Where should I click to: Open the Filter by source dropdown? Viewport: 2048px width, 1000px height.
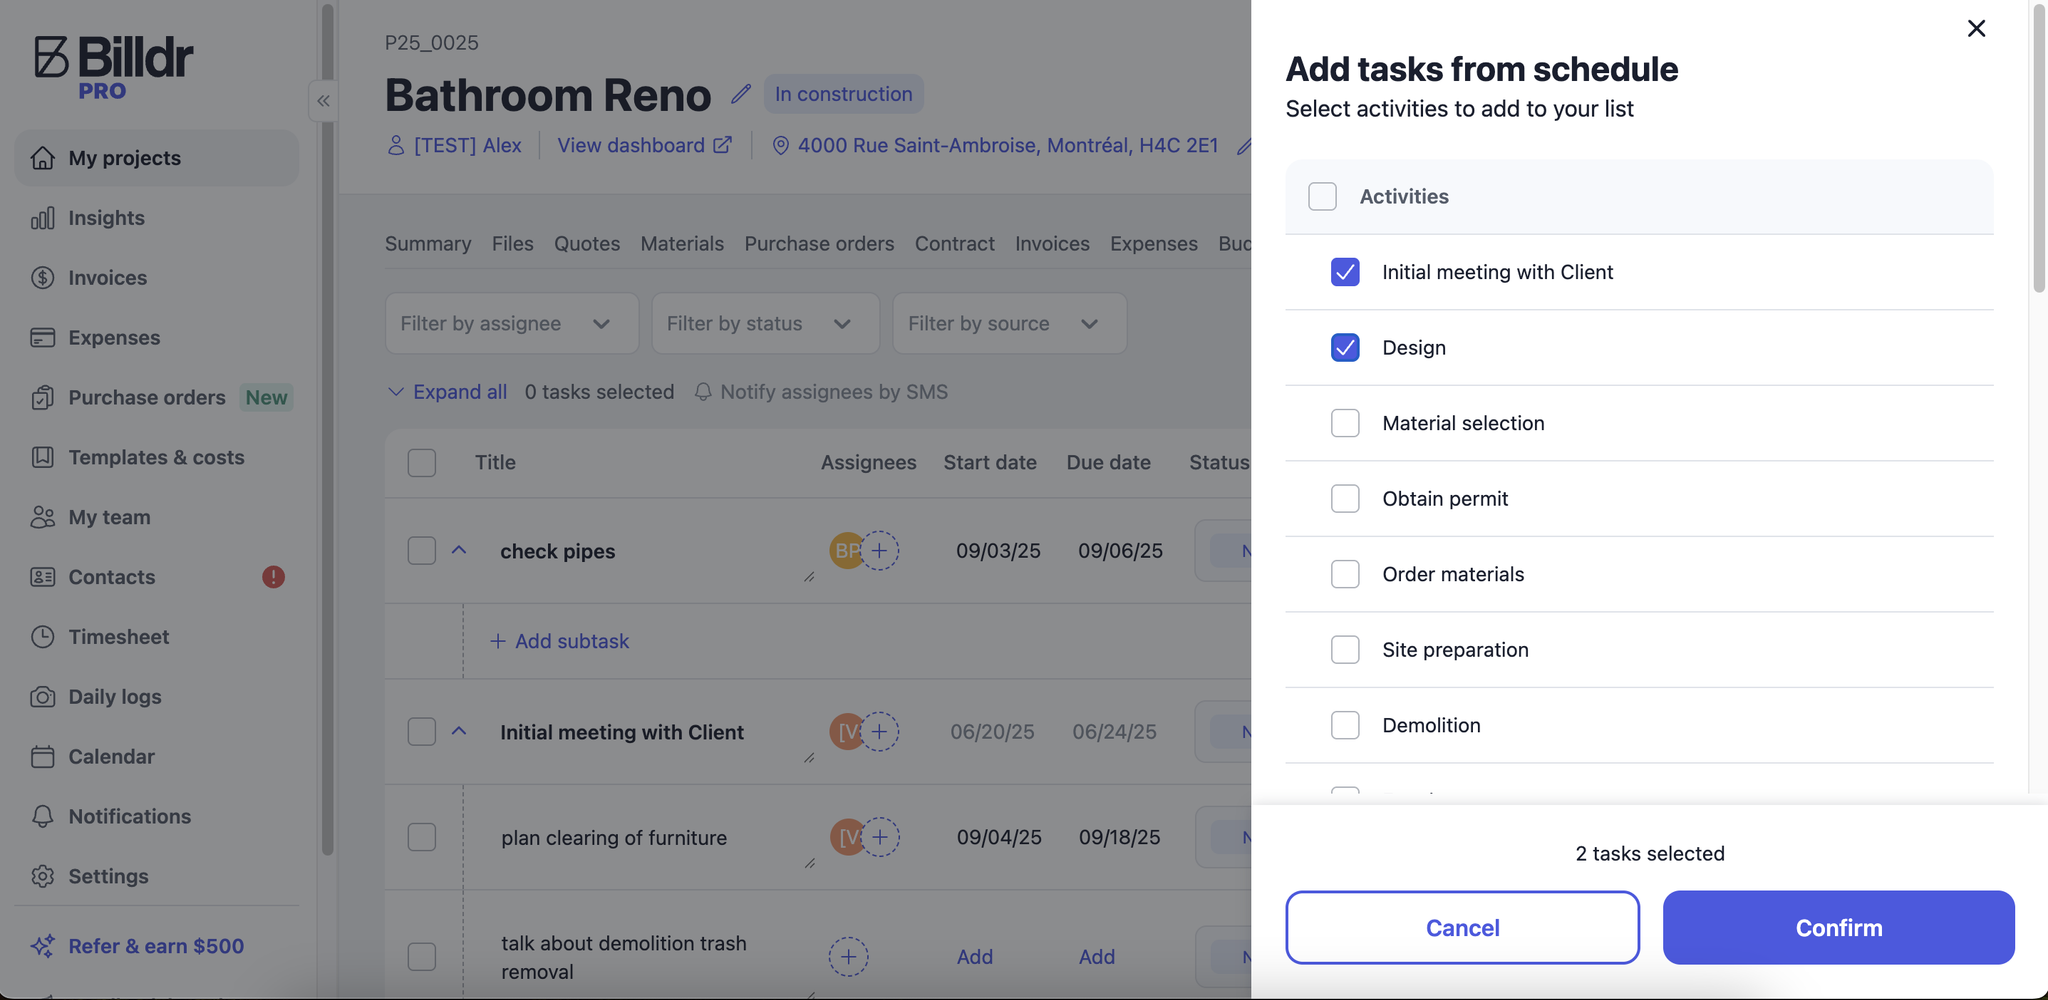point(1010,323)
